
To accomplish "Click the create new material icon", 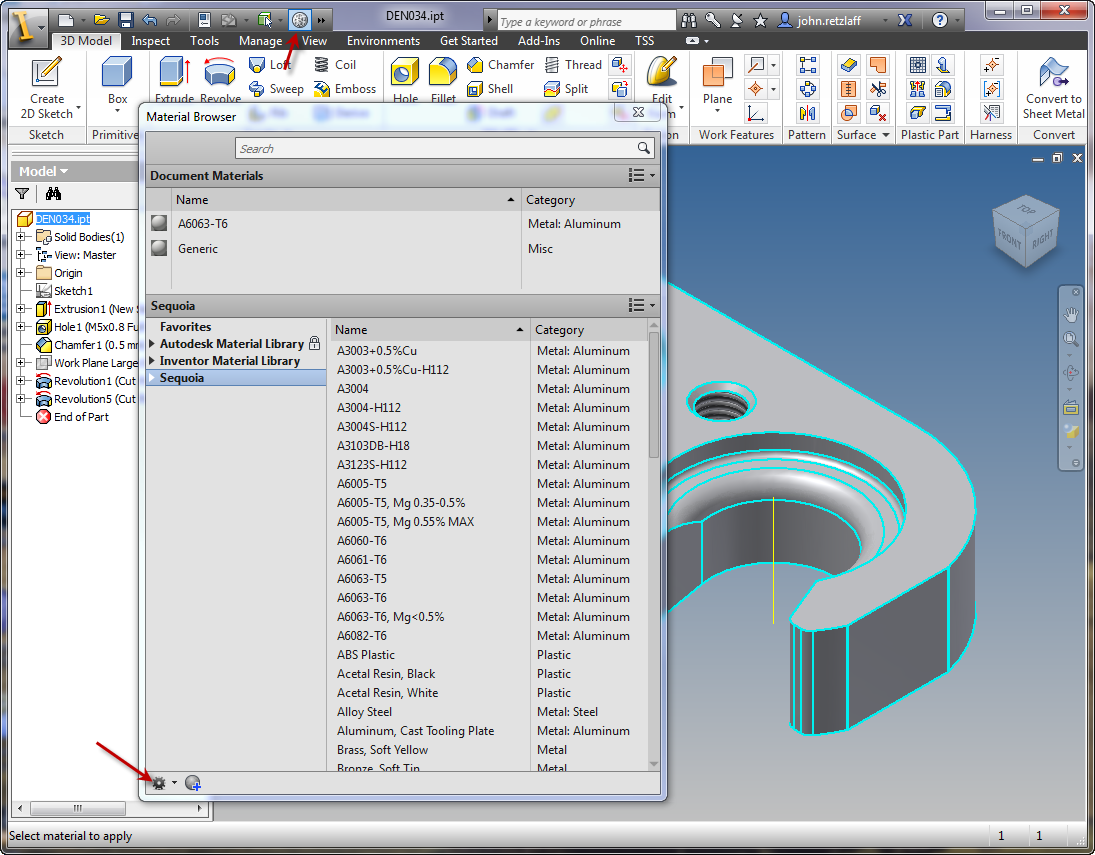I will click(x=193, y=783).
